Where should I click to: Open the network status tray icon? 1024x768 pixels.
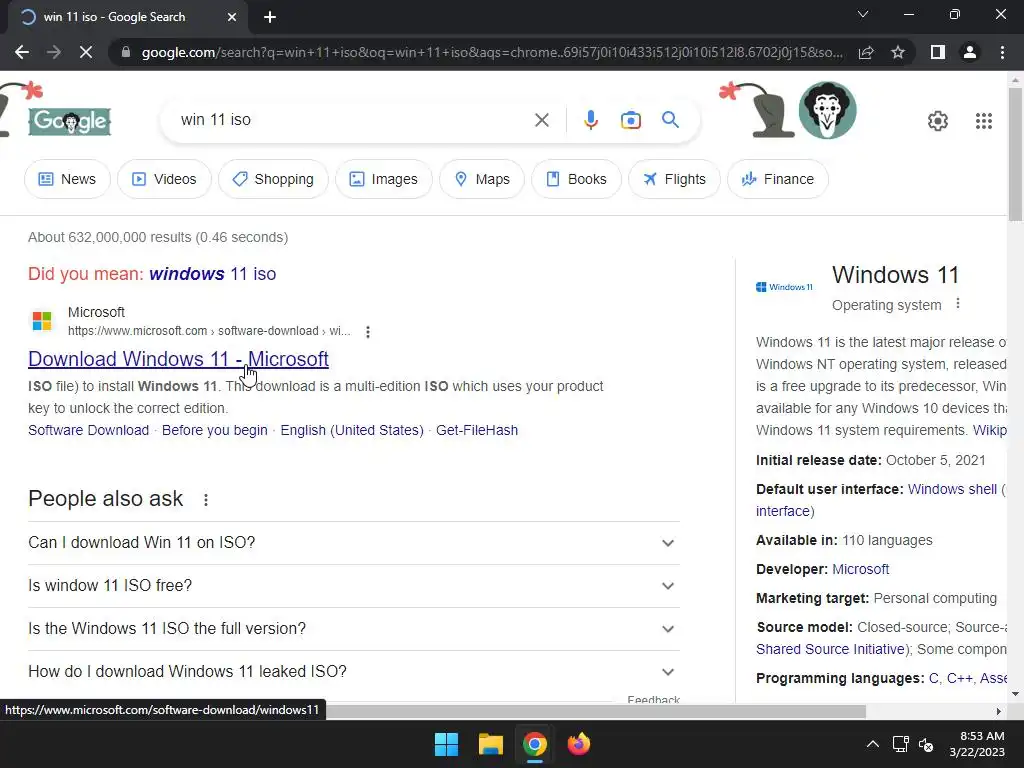[x=901, y=744]
